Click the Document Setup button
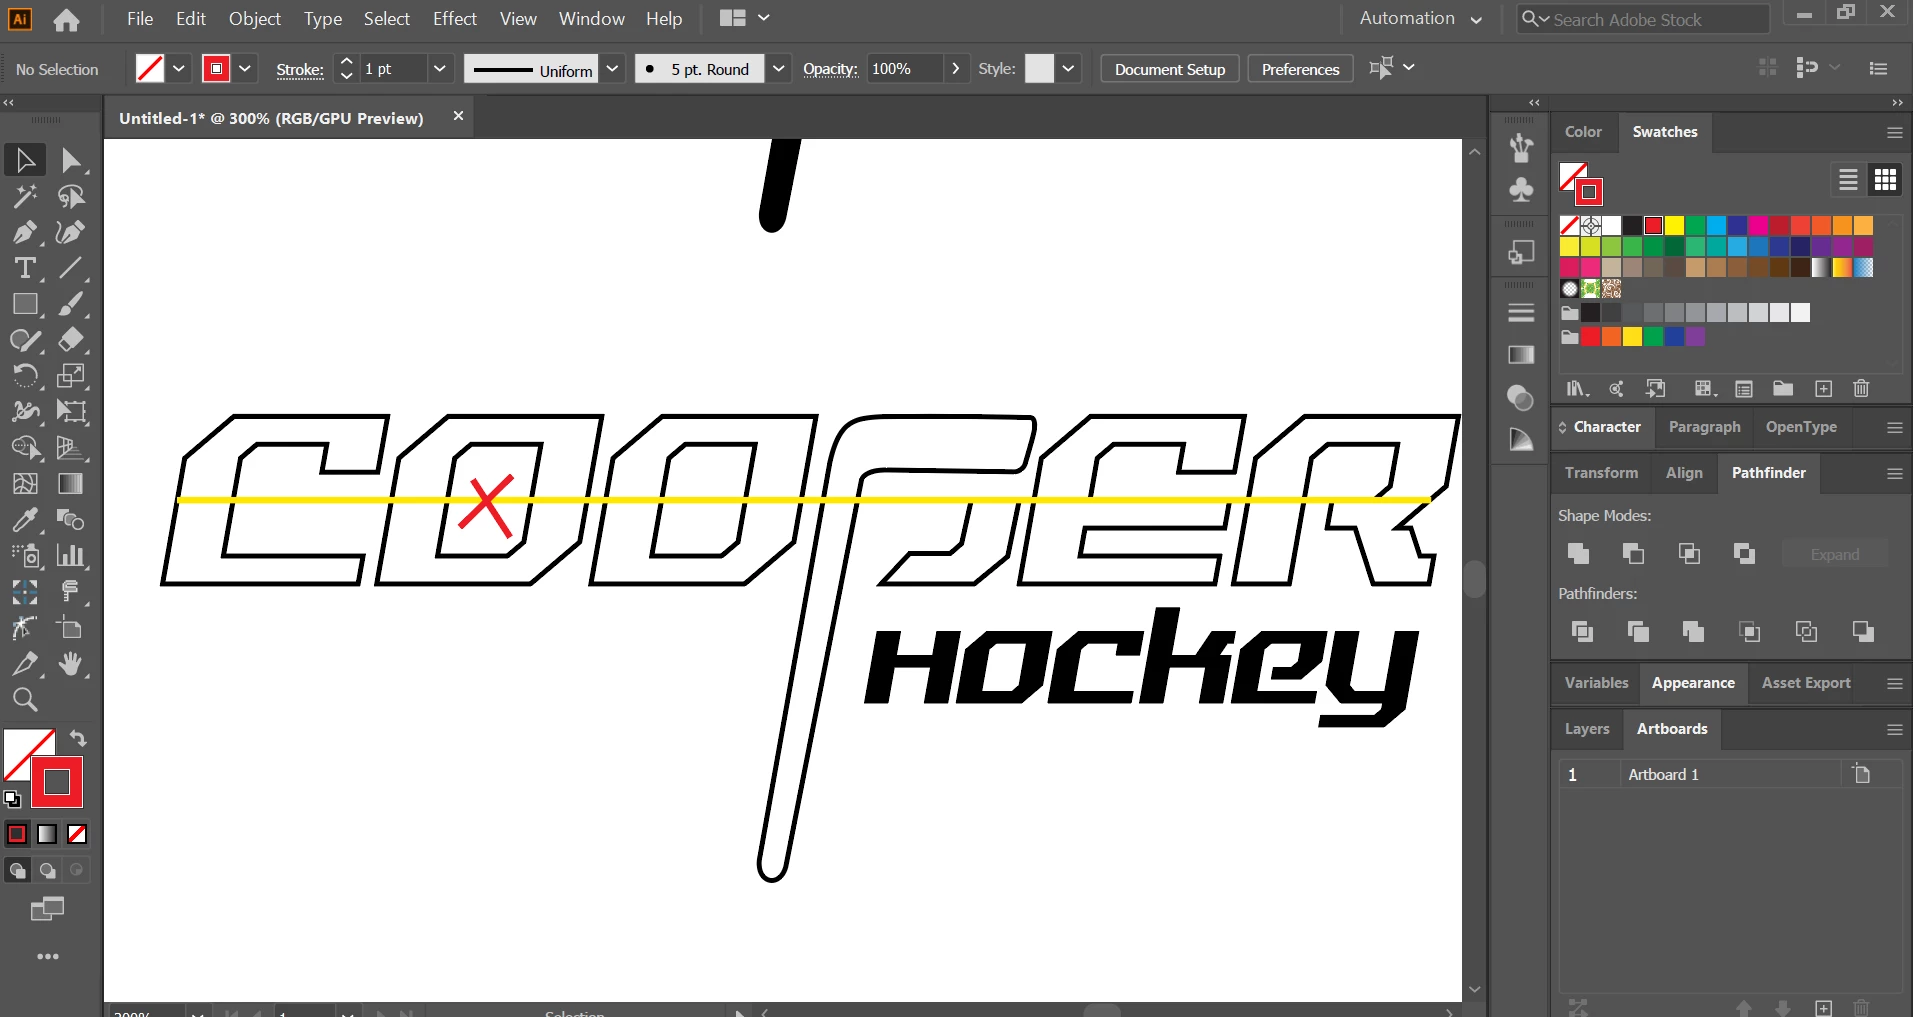 pos(1170,69)
